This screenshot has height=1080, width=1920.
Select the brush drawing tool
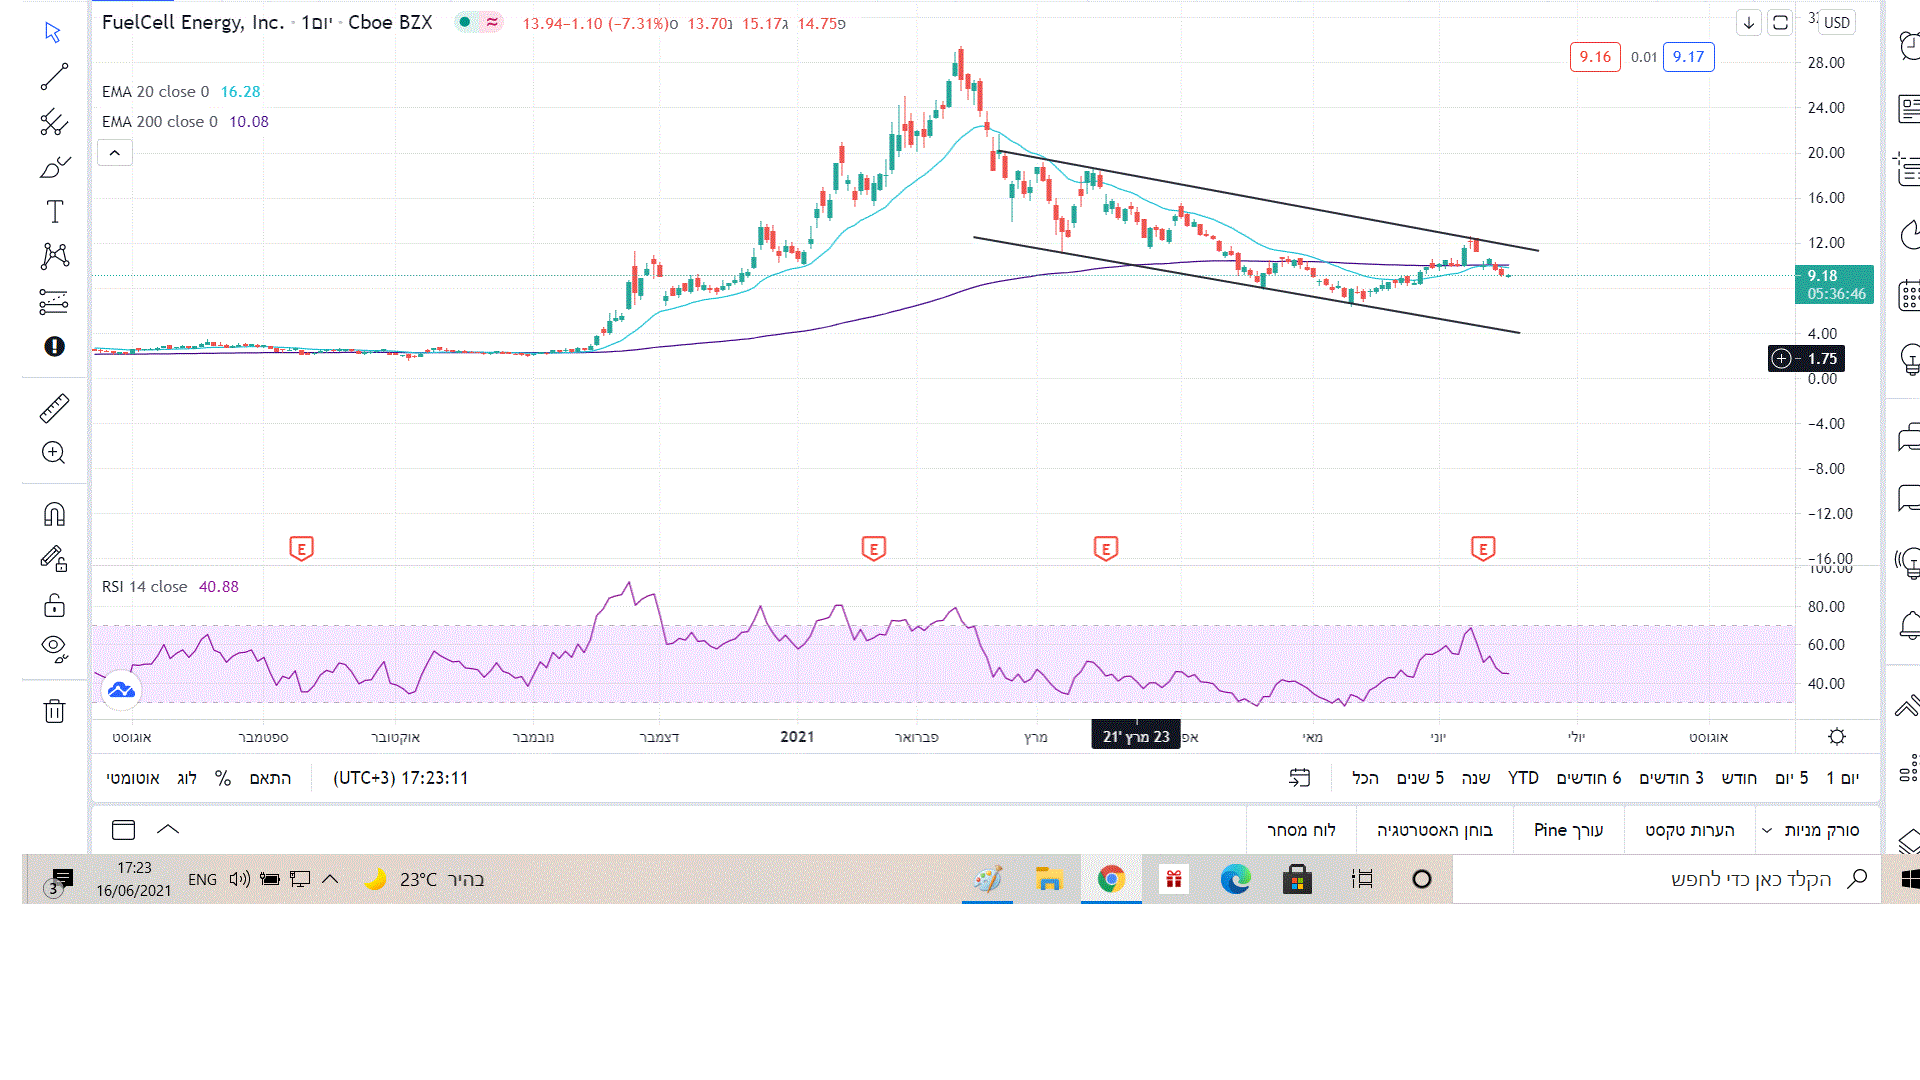click(x=54, y=167)
